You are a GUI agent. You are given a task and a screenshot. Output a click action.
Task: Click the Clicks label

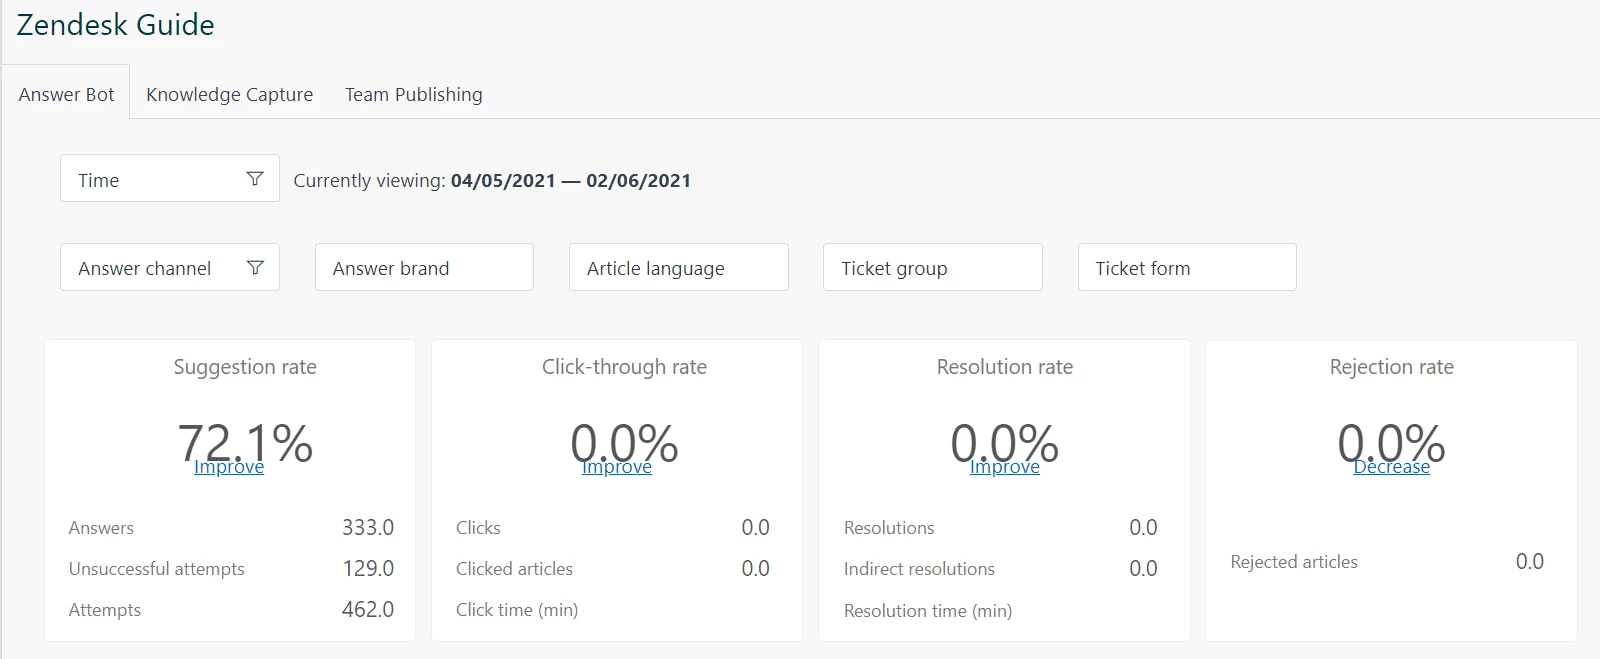[478, 528]
